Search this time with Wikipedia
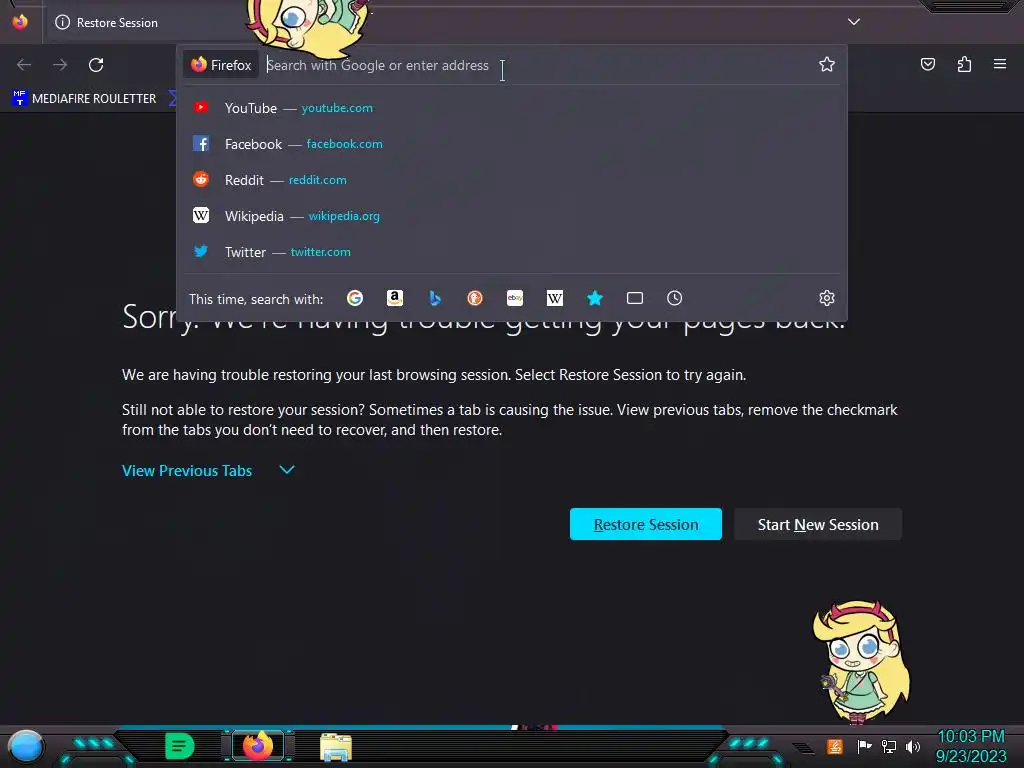1024x768 pixels. tap(554, 298)
